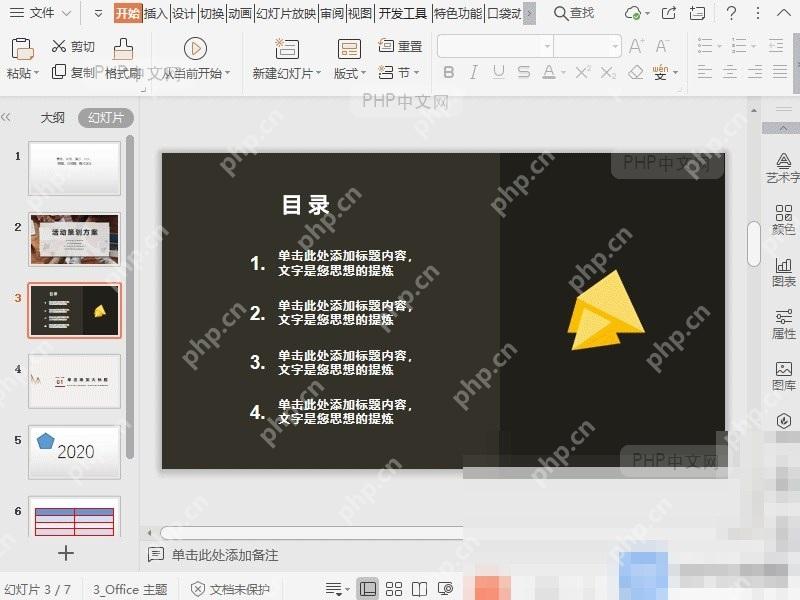Image resolution: width=800 pixels, height=600 pixels.
Task: Toggle italic formatting
Action: coord(473,72)
